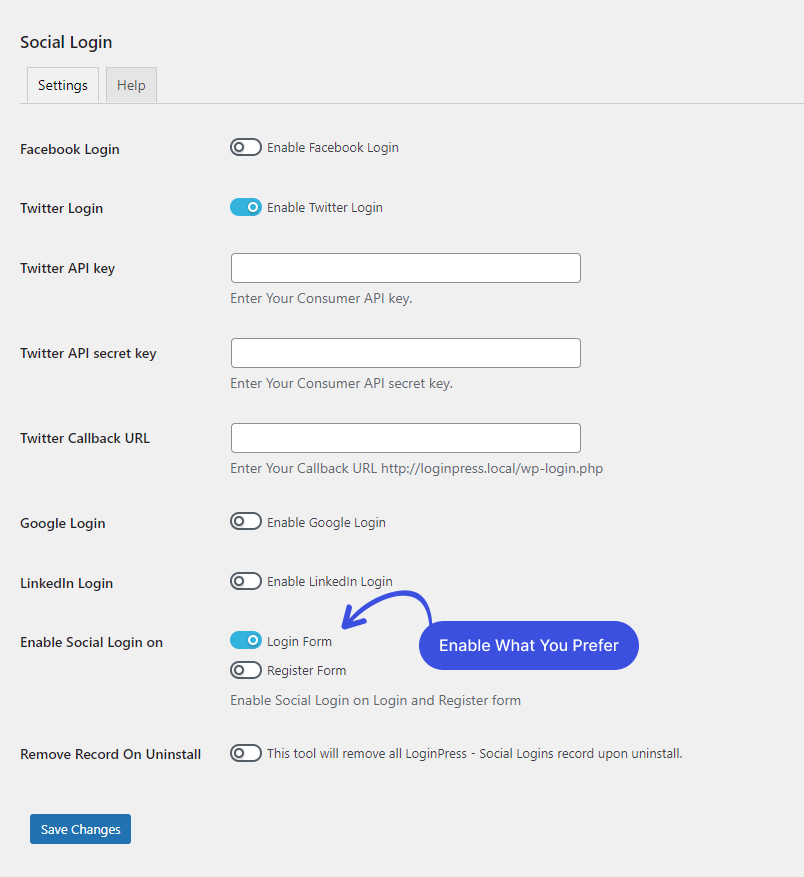Click the Login Form label text
The width and height of the screenshot is (804, 877).
click(299, 642)
